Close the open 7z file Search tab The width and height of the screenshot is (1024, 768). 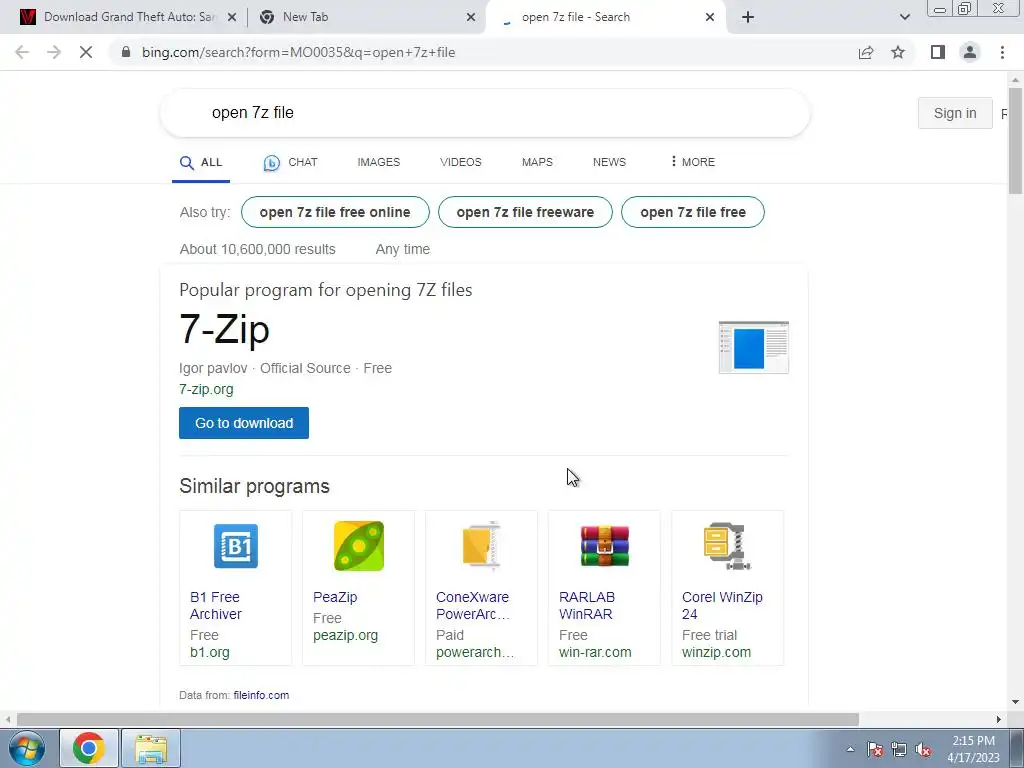(710, 18)
